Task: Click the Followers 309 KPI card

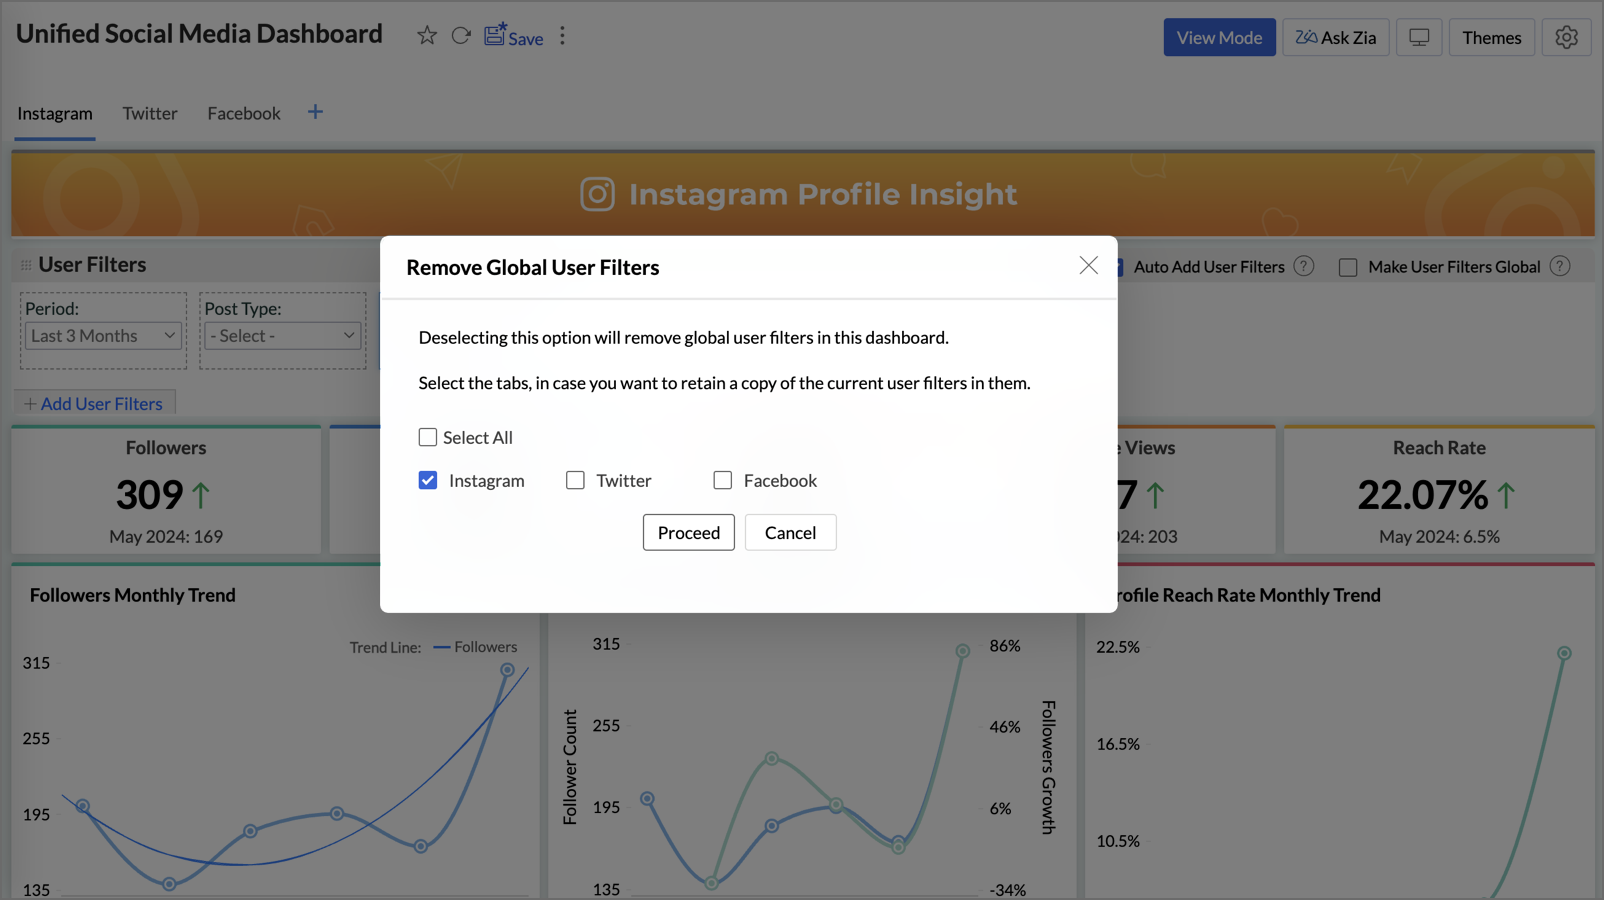Action: pos(166,490)
